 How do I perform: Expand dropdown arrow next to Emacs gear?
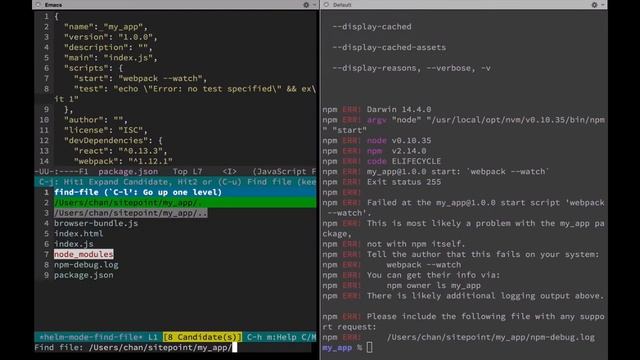tap(314, 5)
